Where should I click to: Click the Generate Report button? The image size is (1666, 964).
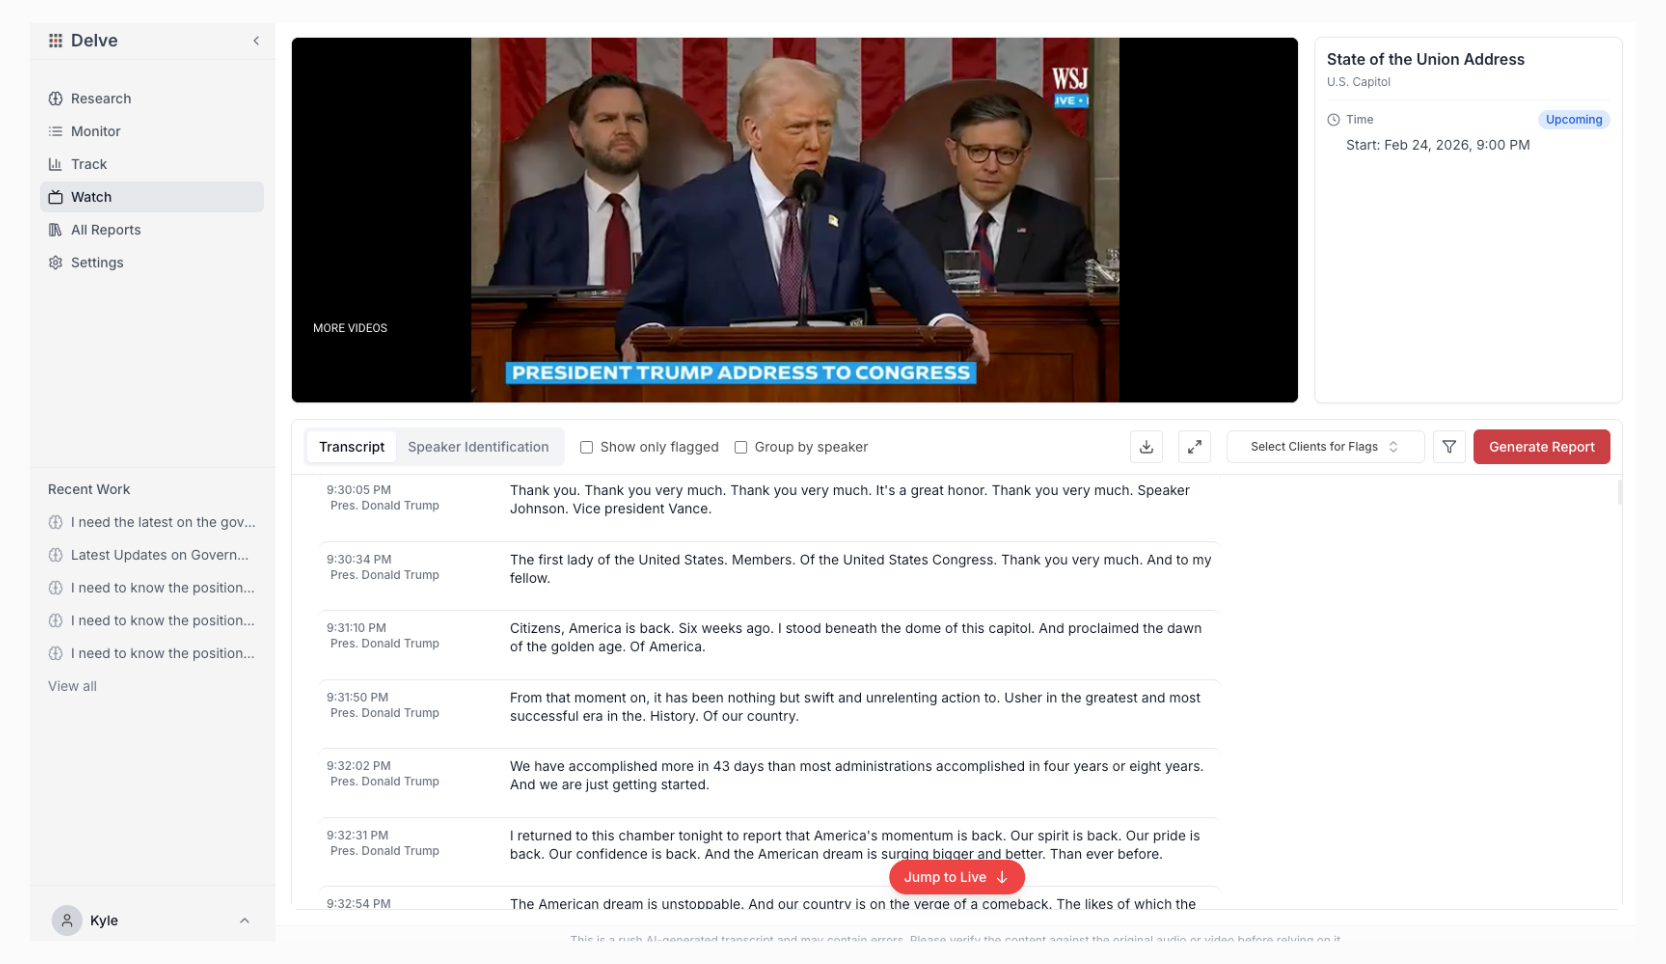(1541, 447)
